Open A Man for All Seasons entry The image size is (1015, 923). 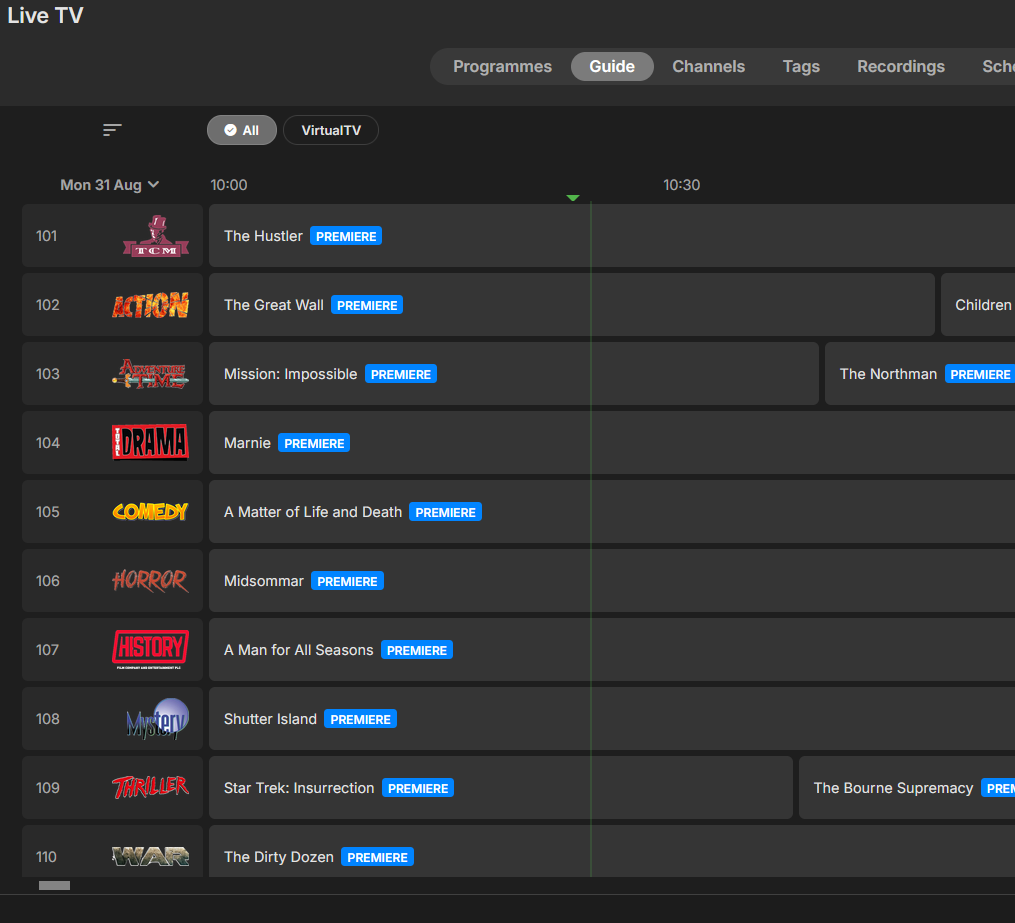(x=612, y=650)
